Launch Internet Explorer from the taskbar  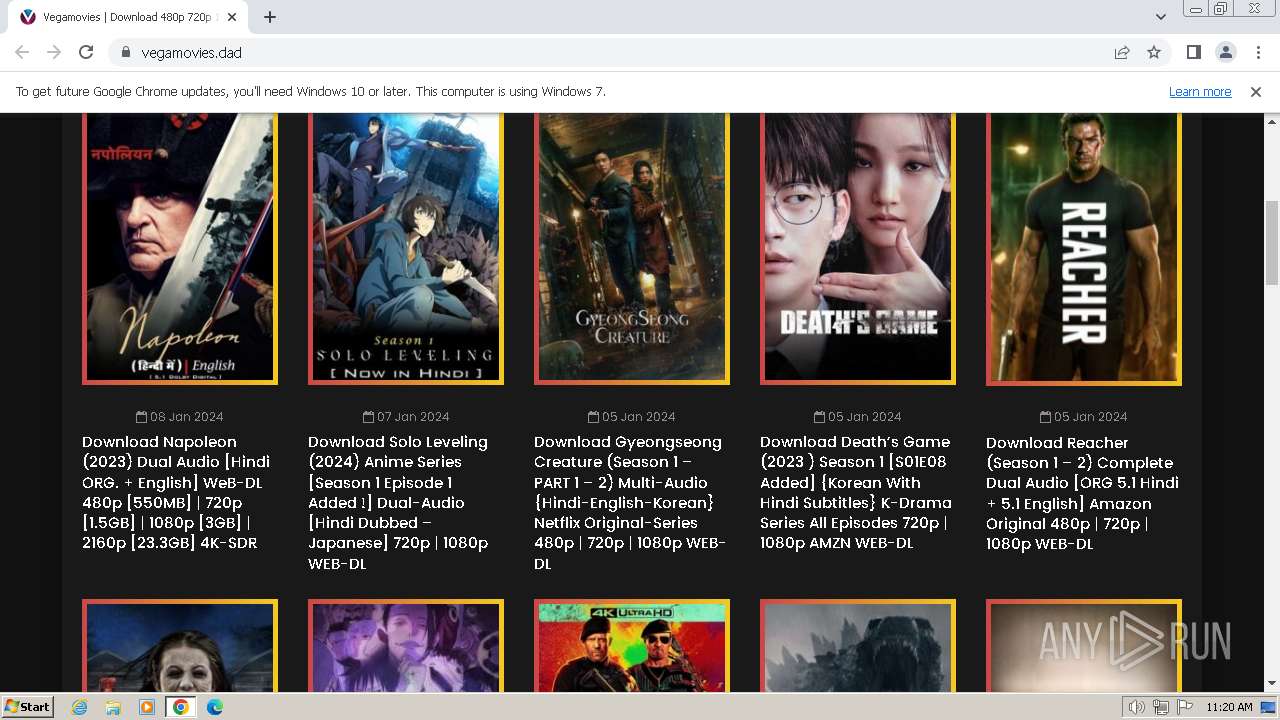[80, 707]
